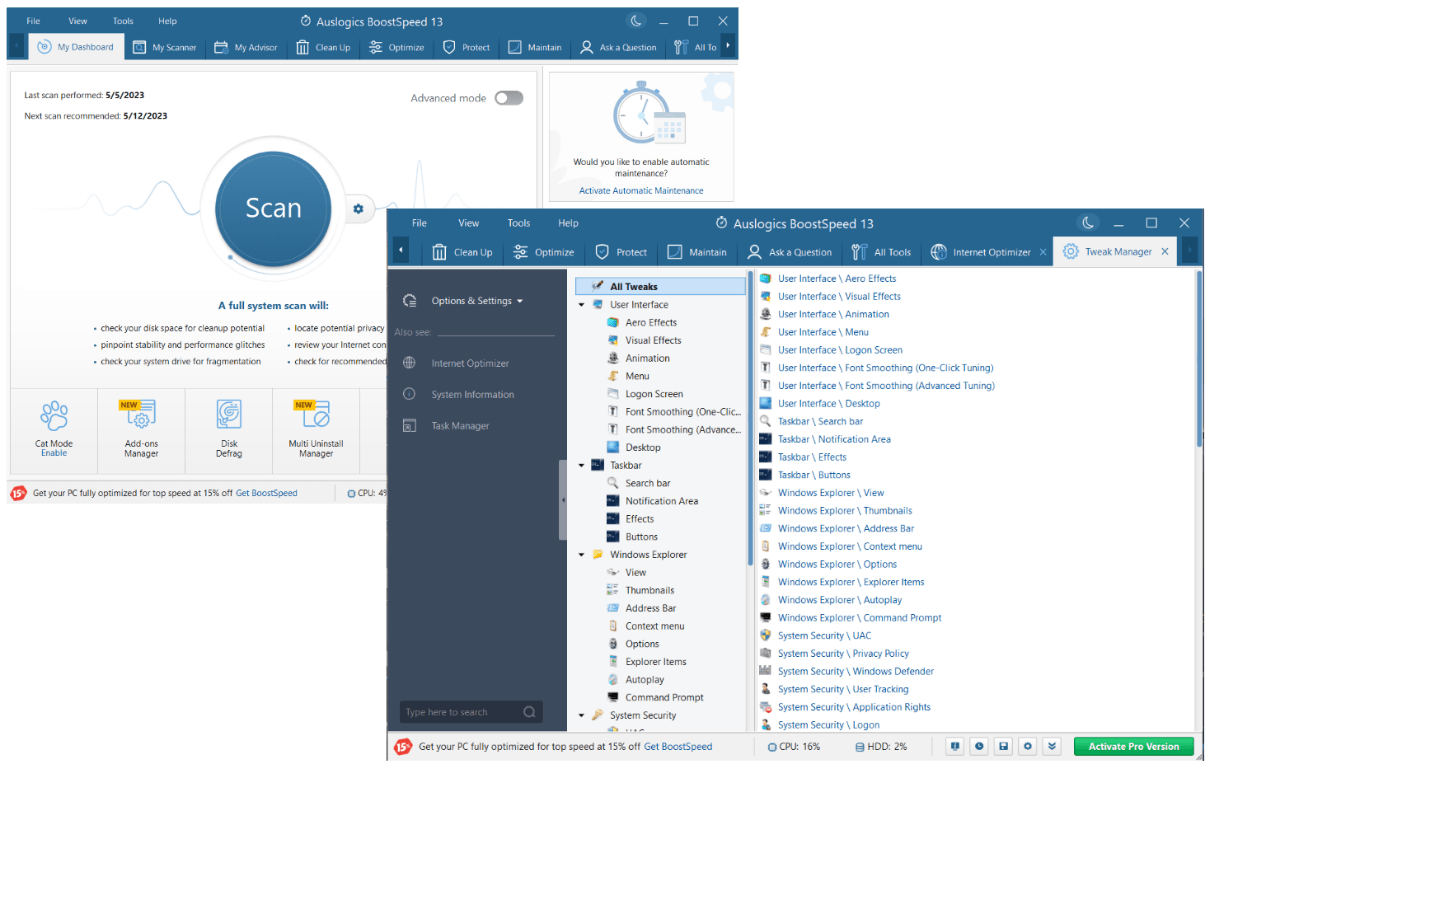This screenshot has height=914, width=1430.
Task: Click right tab-scroll arrow in back window
Action: tap(728, 46)
